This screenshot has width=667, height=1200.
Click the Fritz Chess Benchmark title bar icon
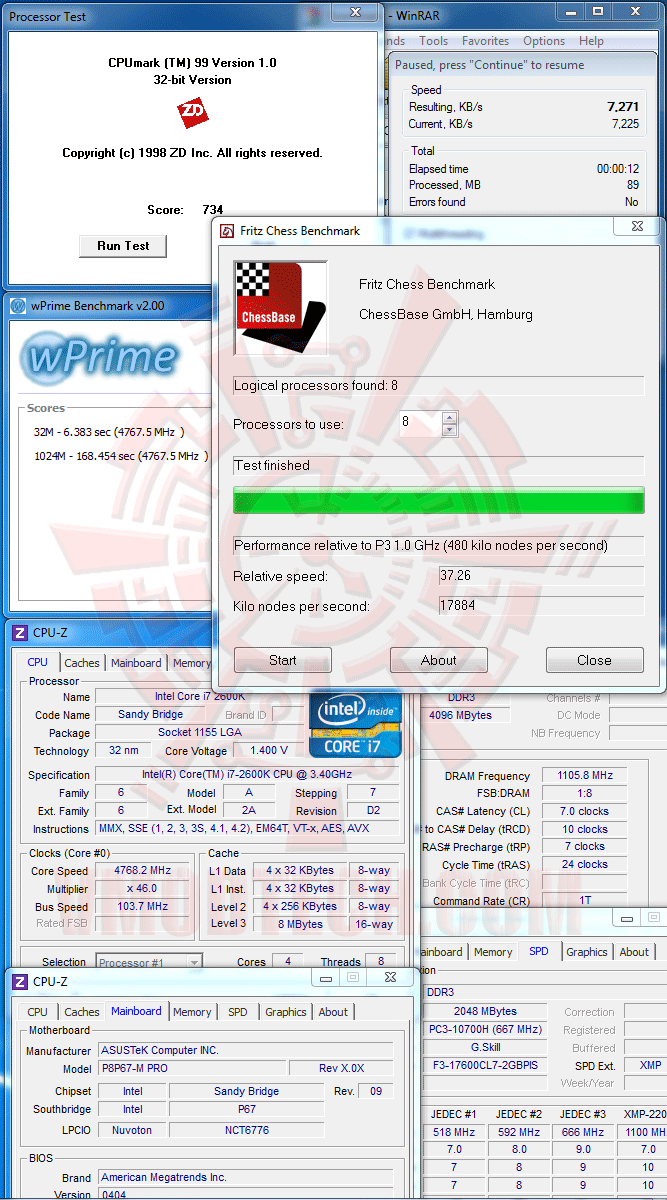227,231
